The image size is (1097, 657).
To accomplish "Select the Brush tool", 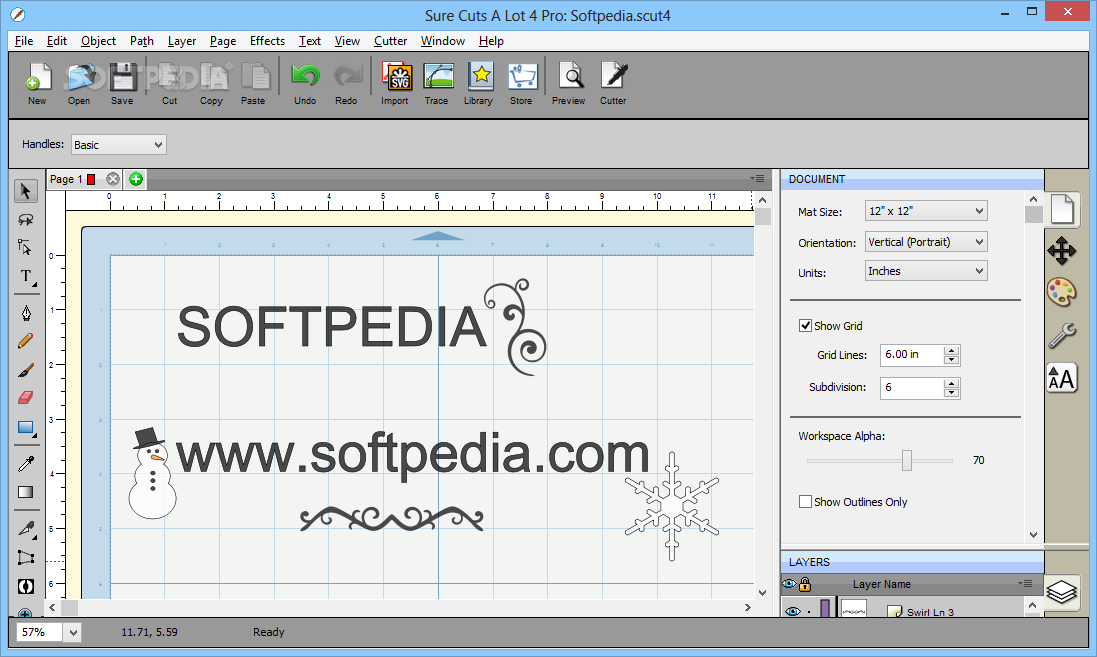I will 25,369.
